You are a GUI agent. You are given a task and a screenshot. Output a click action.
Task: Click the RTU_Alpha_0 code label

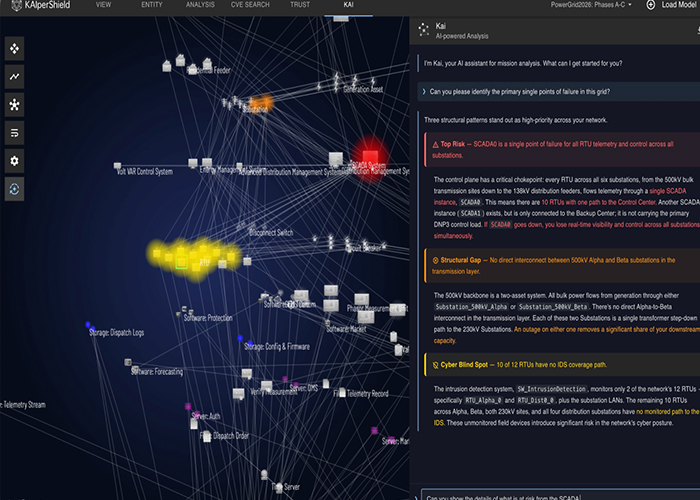(483, 400)
